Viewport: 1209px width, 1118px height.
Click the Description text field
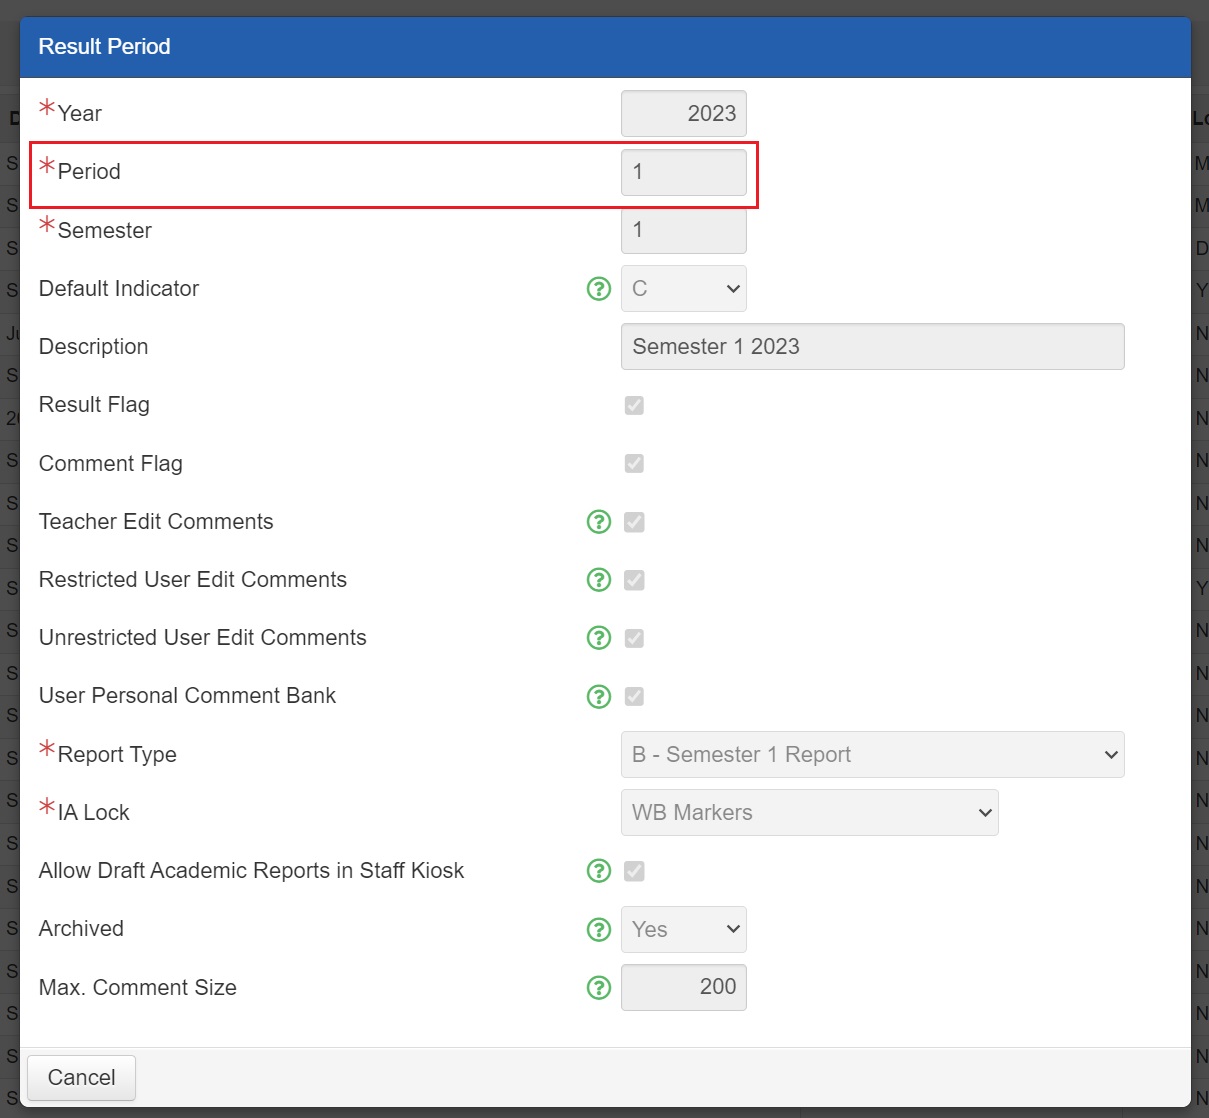click(872, 346)
